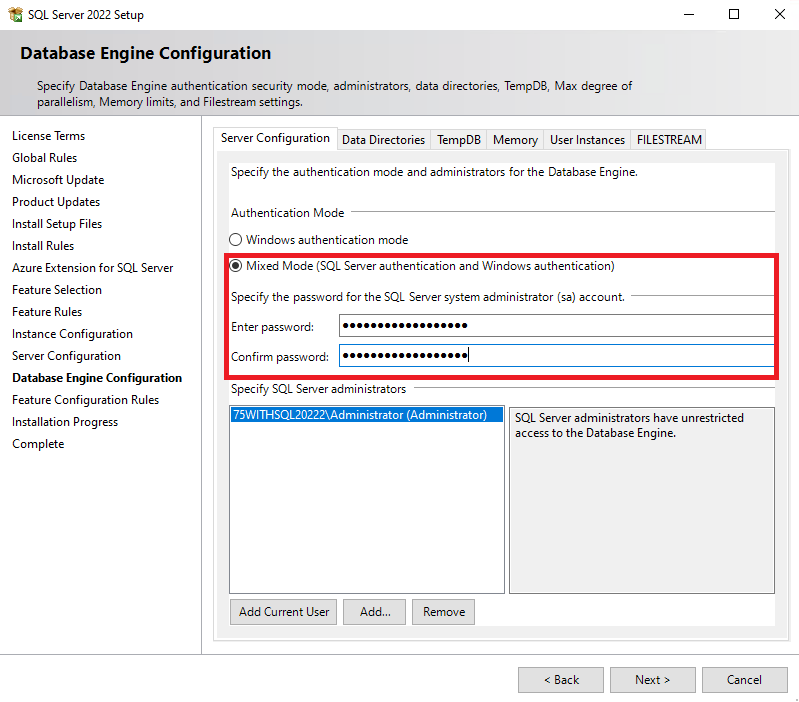Click Microsoft Update step in sidebar
This screenshot has width=799, height=702.
click(x=58, y=180)
